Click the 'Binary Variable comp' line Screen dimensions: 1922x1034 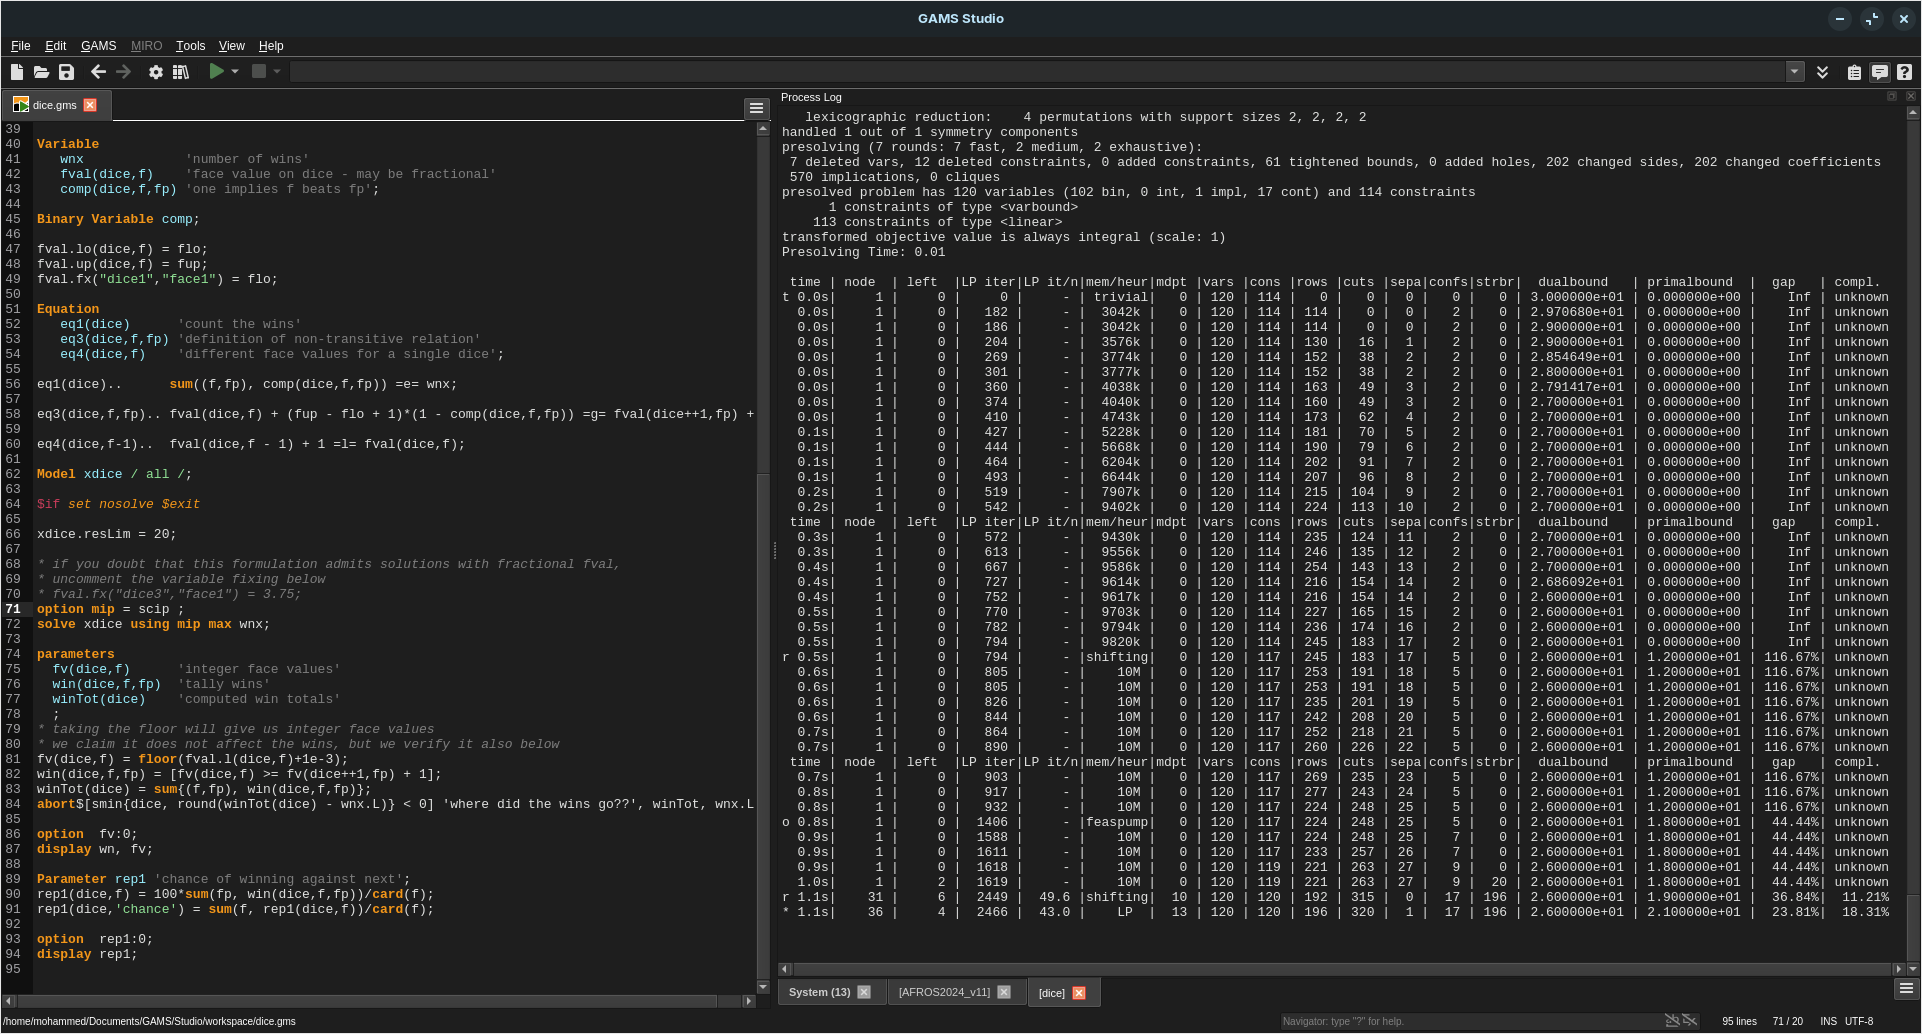click(x=118, y=219)
